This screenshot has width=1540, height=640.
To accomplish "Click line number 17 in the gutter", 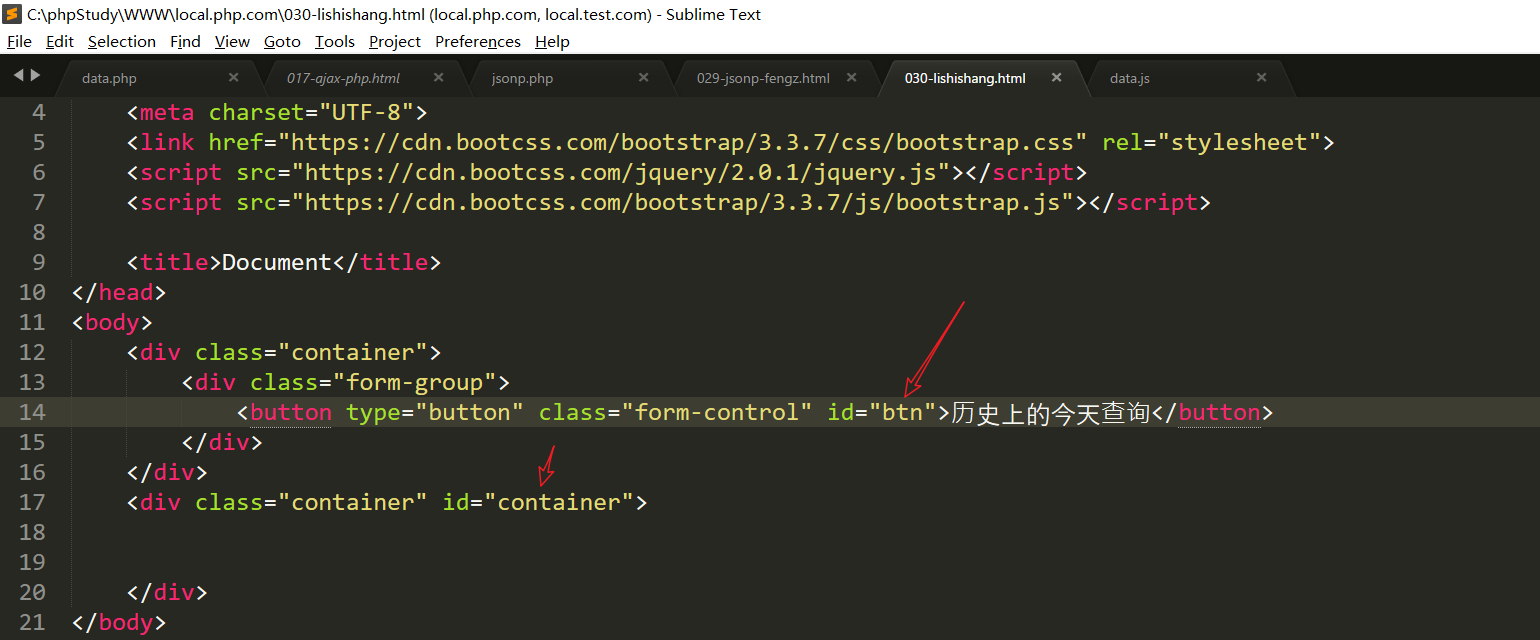I will pyautogui.click(x=32, y=502).
